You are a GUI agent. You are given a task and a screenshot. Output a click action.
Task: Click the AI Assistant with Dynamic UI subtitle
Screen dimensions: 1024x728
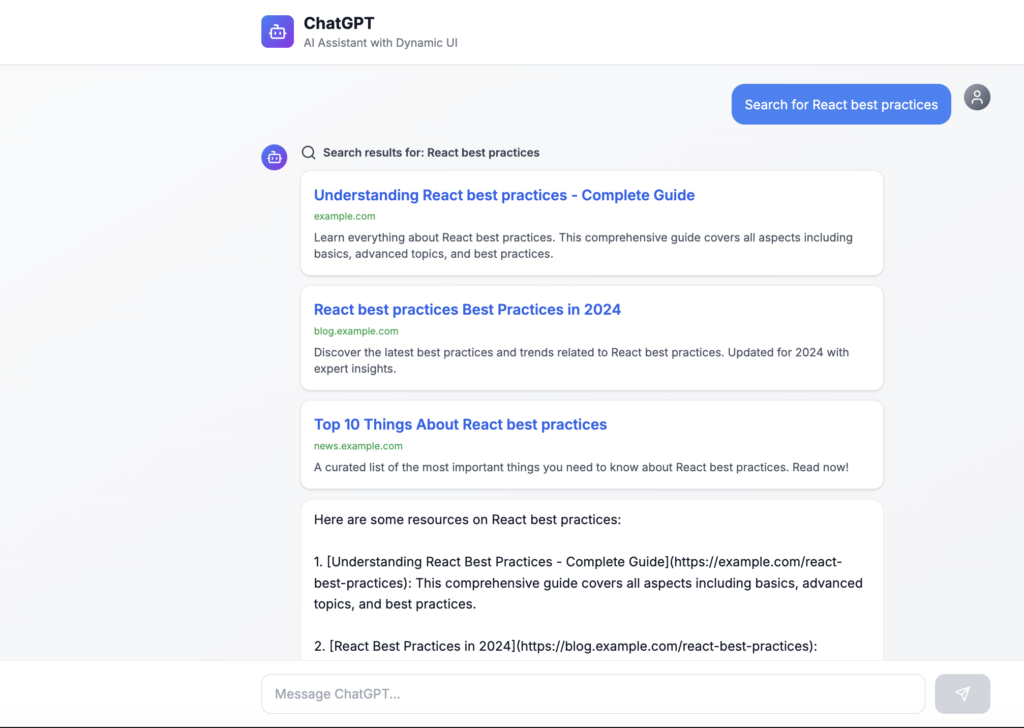tap(380, 43)
